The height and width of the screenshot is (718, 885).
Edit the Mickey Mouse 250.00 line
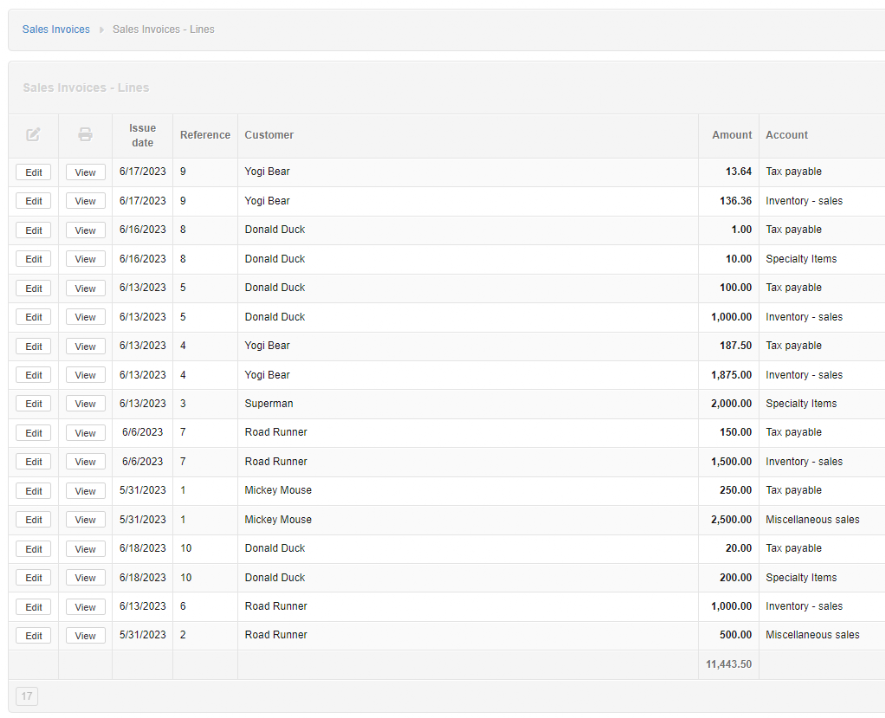tap(33, 491)
